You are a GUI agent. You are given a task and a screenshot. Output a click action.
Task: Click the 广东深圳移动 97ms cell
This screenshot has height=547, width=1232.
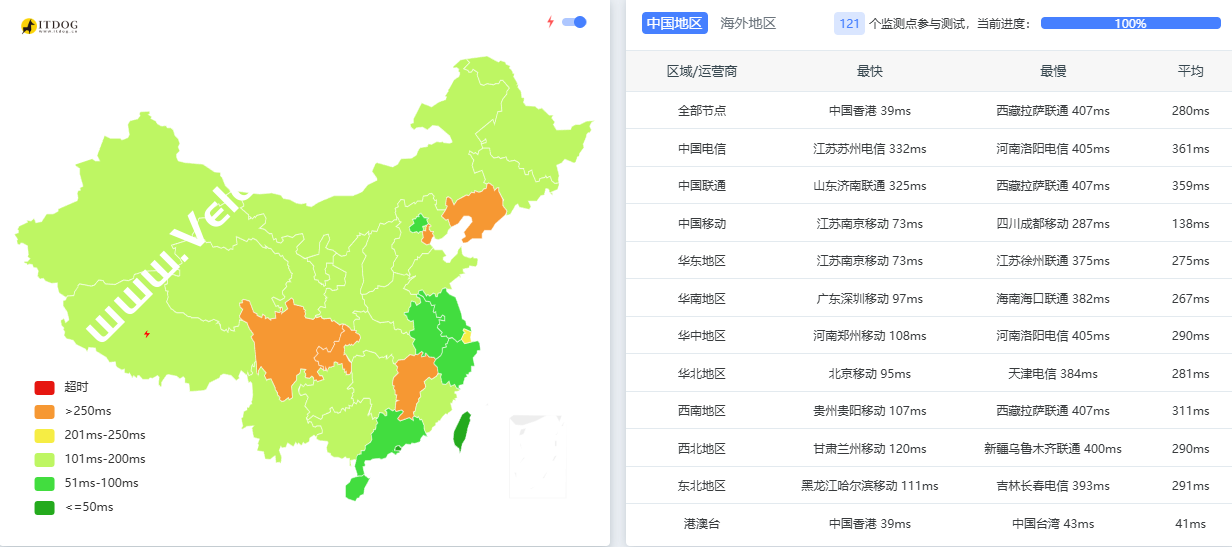870,298
